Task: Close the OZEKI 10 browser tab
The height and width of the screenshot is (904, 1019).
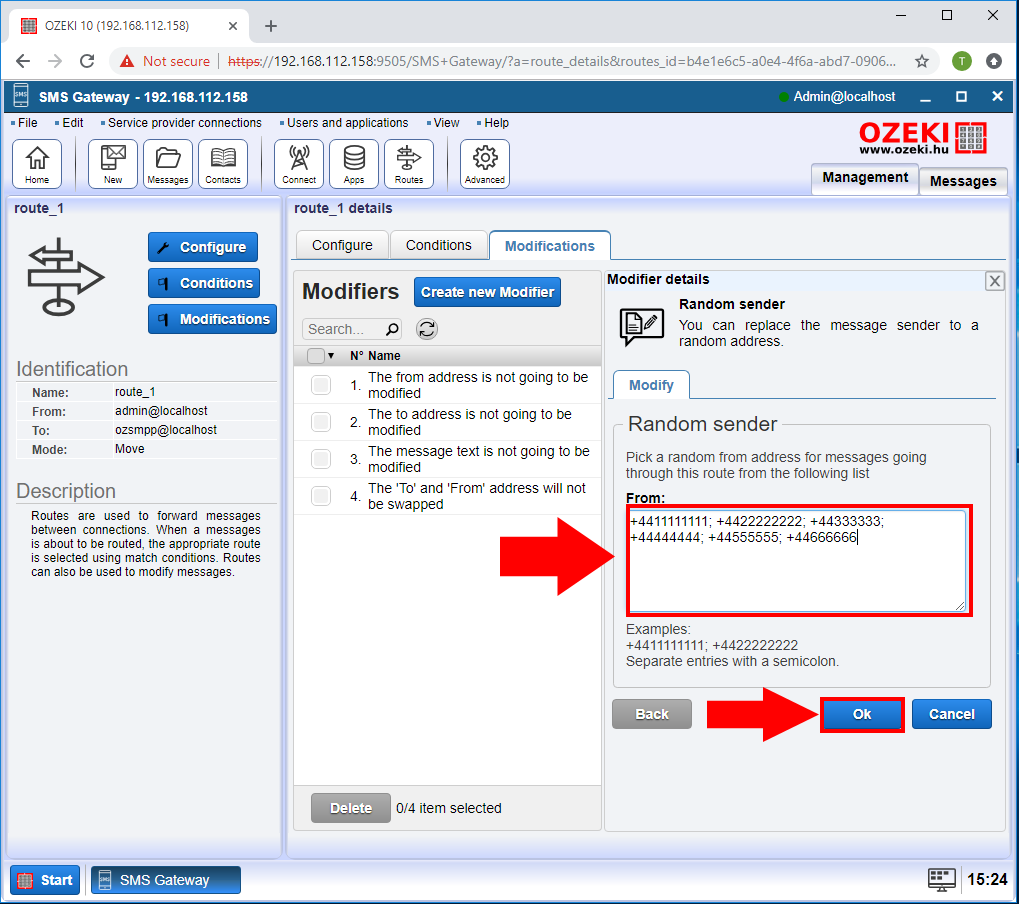Action: [x=233, y=26]
